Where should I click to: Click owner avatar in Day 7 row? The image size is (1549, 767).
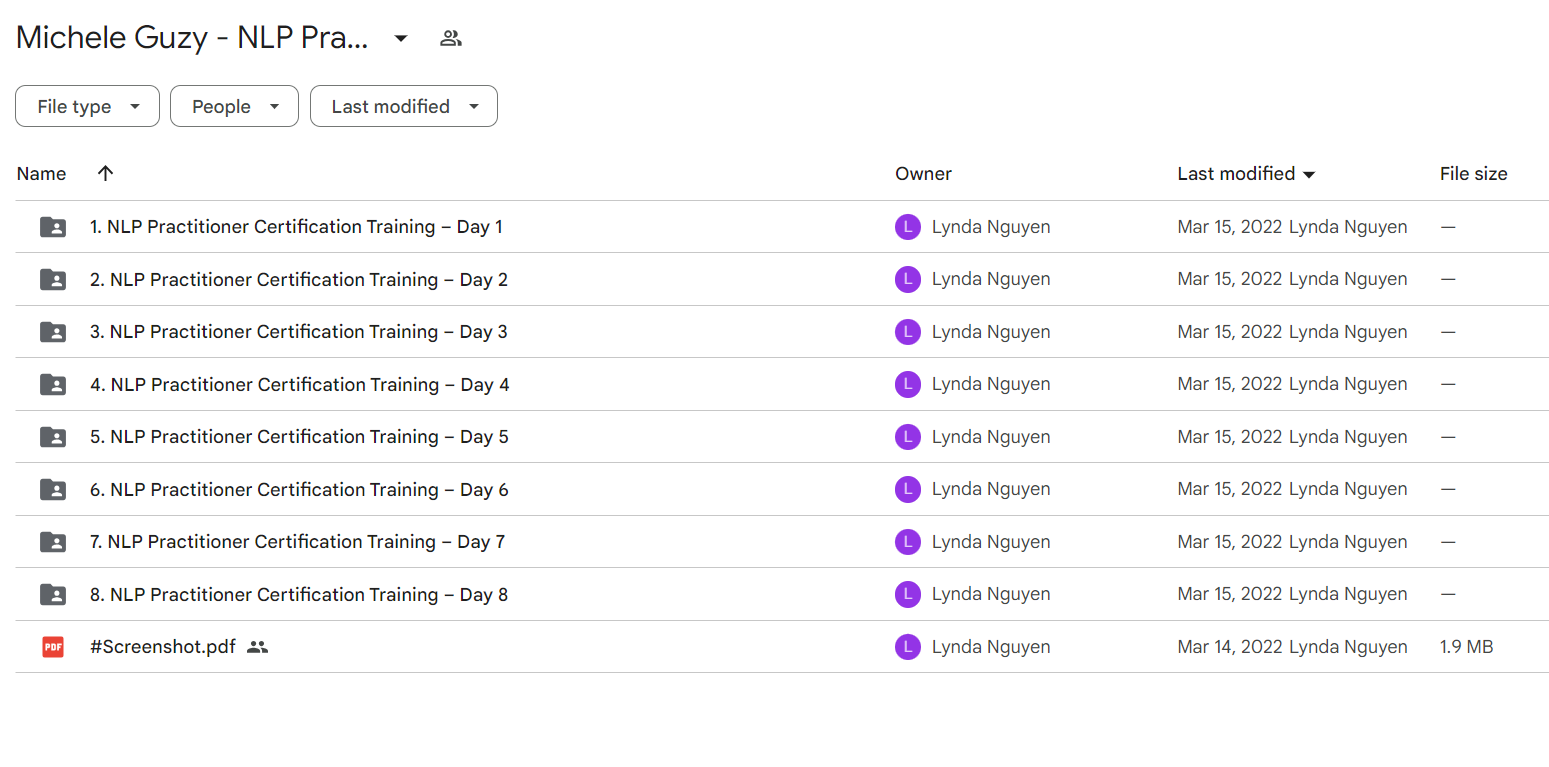(907, 542)
